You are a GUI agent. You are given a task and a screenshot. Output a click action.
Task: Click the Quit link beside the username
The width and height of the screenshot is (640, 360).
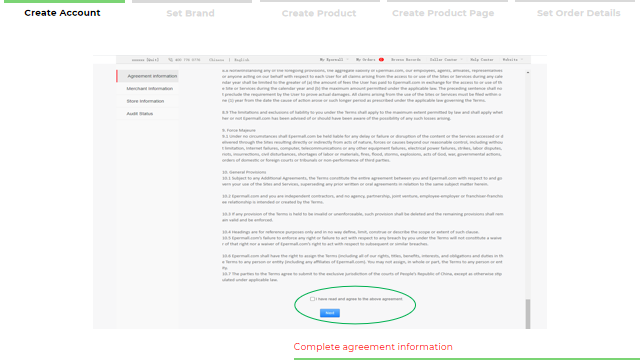click(x=153, y=60)
